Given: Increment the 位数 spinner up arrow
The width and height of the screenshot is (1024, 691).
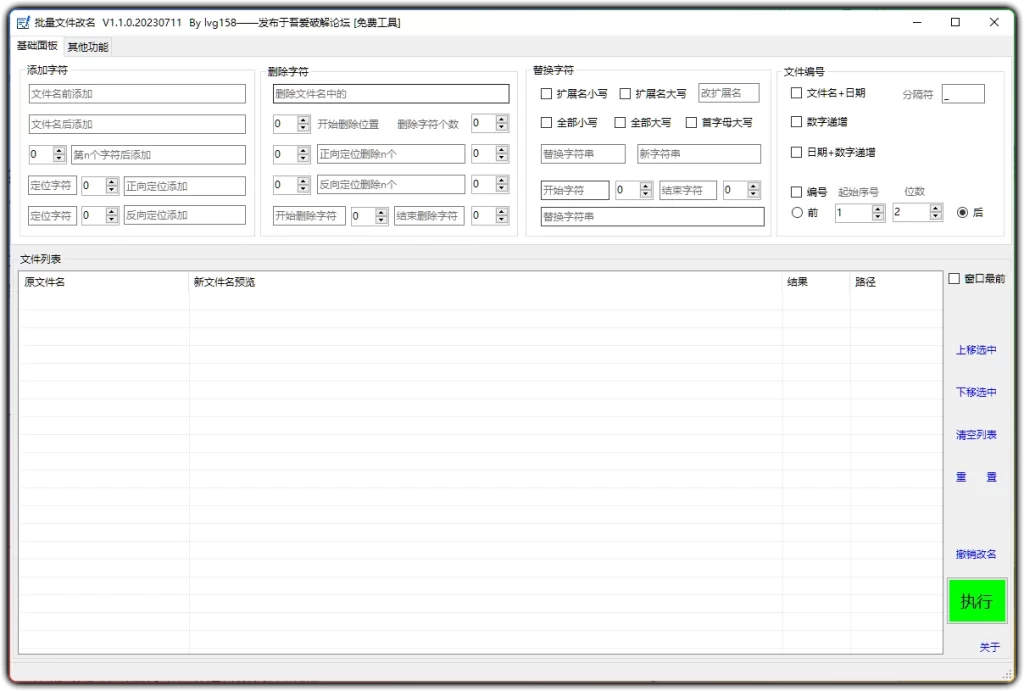Looking at the screenshot, I should click(935, 207).
